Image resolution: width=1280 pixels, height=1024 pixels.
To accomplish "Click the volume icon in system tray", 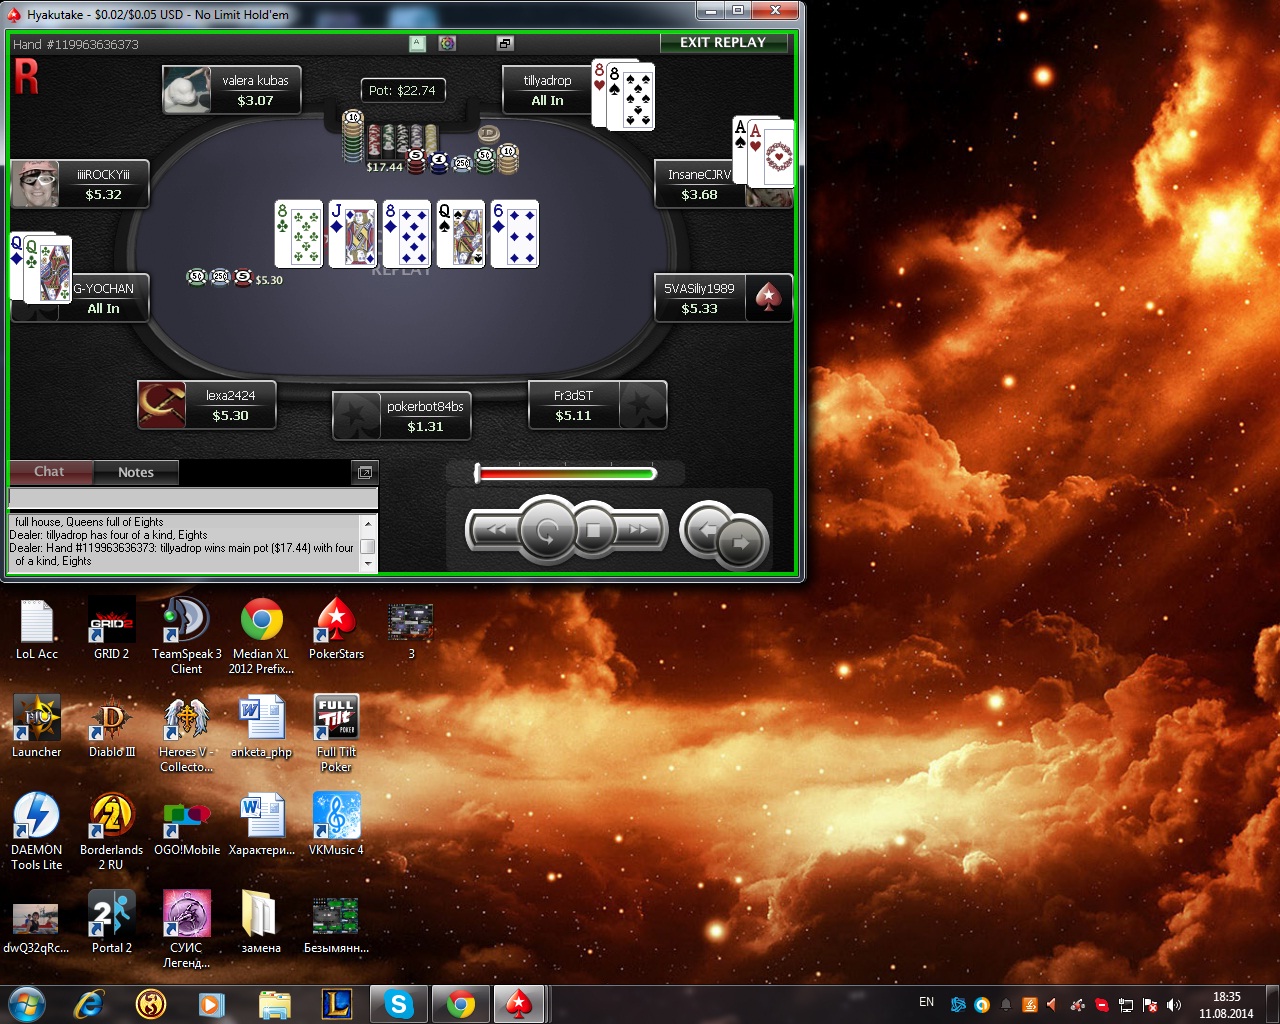I will pos(1173,1005).
